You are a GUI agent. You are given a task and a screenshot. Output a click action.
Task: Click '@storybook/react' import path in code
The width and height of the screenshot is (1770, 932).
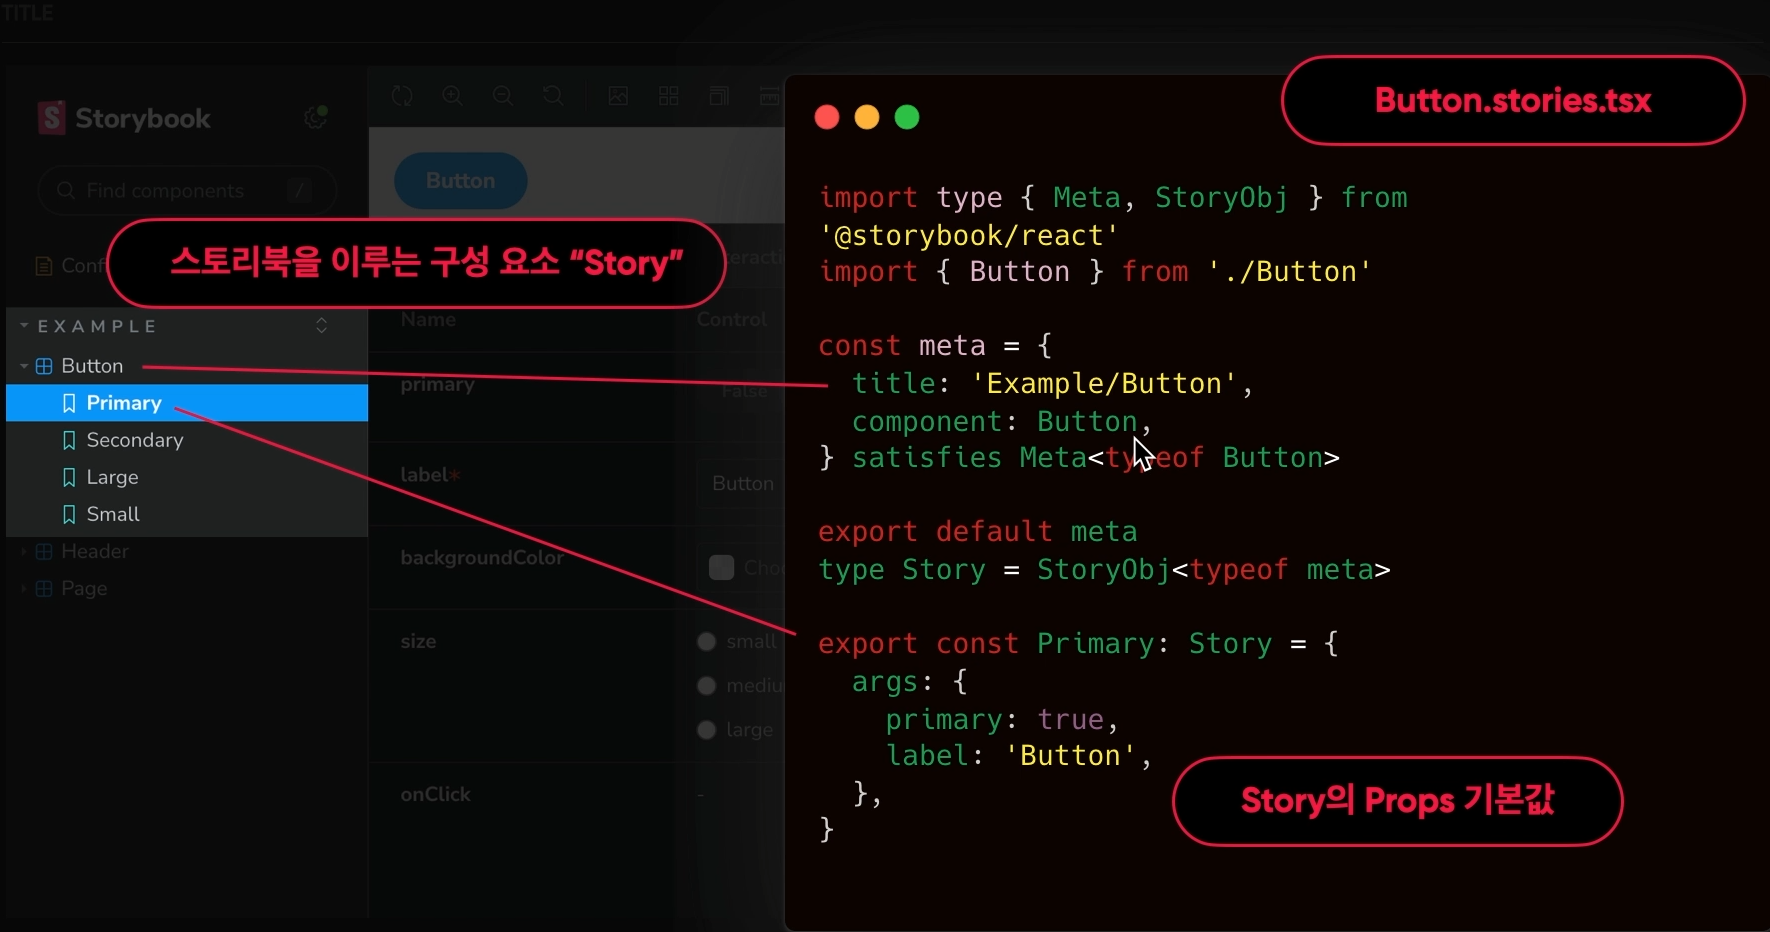tap(969, 236)
